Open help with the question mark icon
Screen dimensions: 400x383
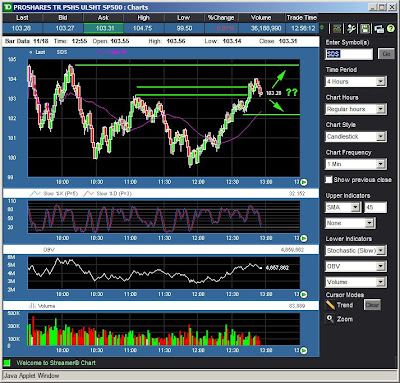pyautogui.click(x=390, y=29)
